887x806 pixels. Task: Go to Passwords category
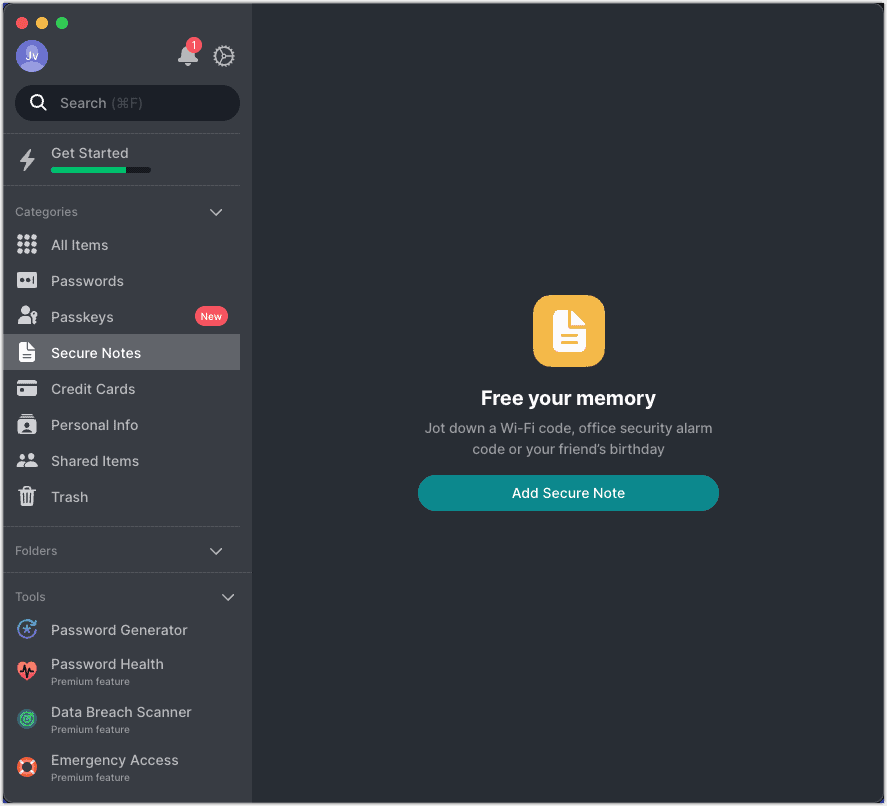pyautogui.click(x=122, y=281)
